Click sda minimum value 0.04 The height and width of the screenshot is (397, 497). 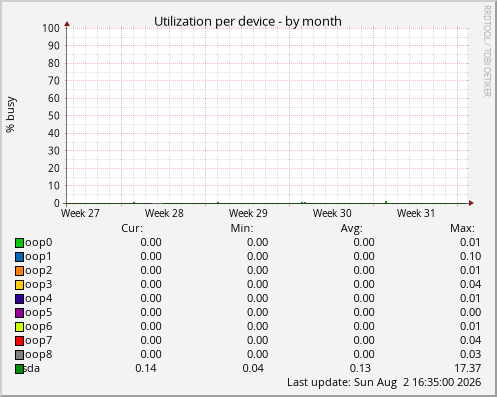253,368
